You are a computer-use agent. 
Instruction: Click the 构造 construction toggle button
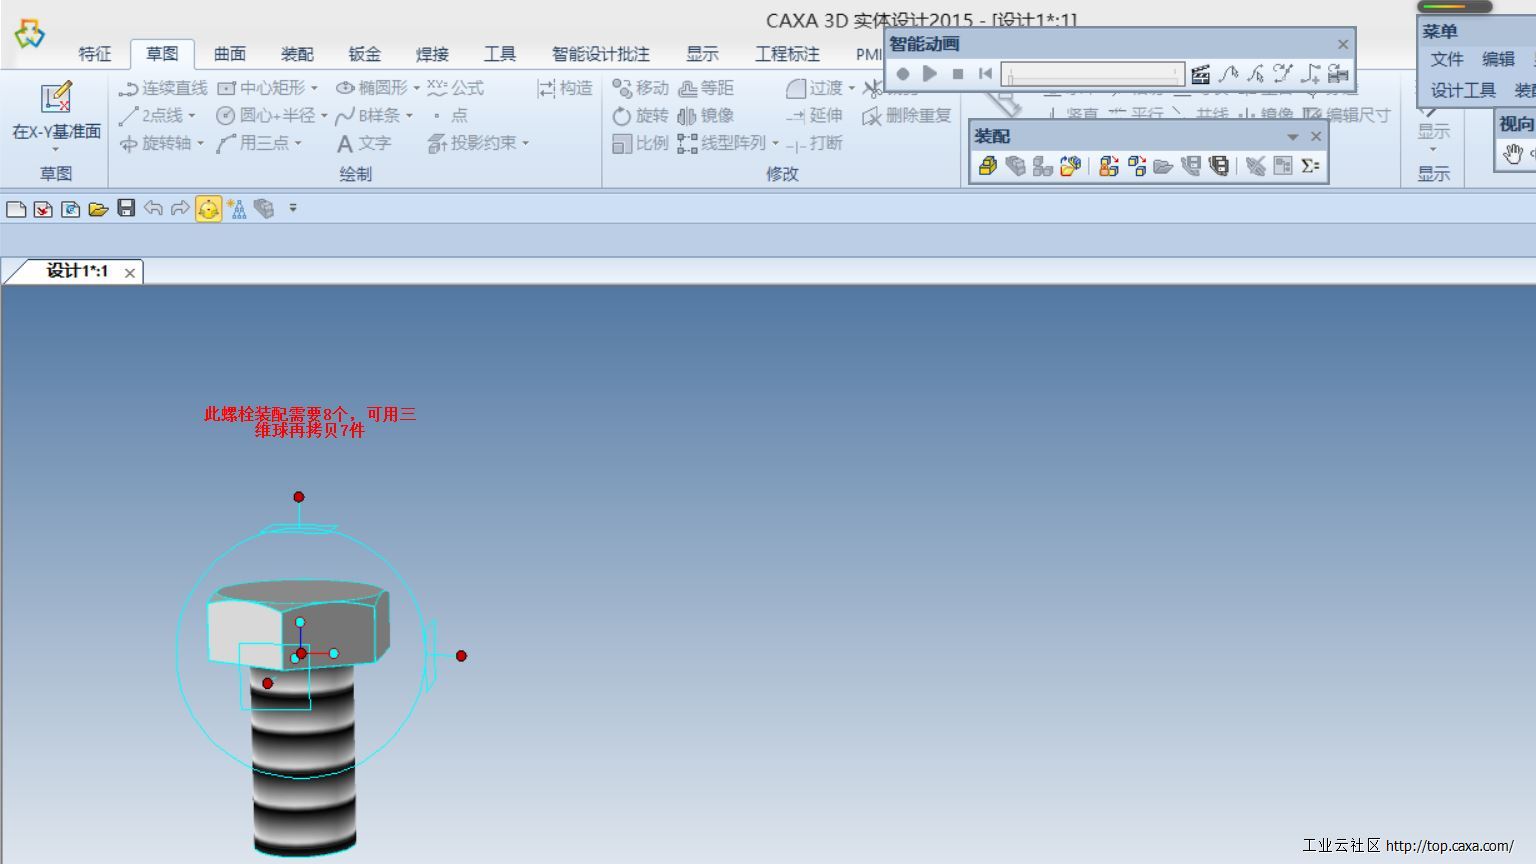565,88
